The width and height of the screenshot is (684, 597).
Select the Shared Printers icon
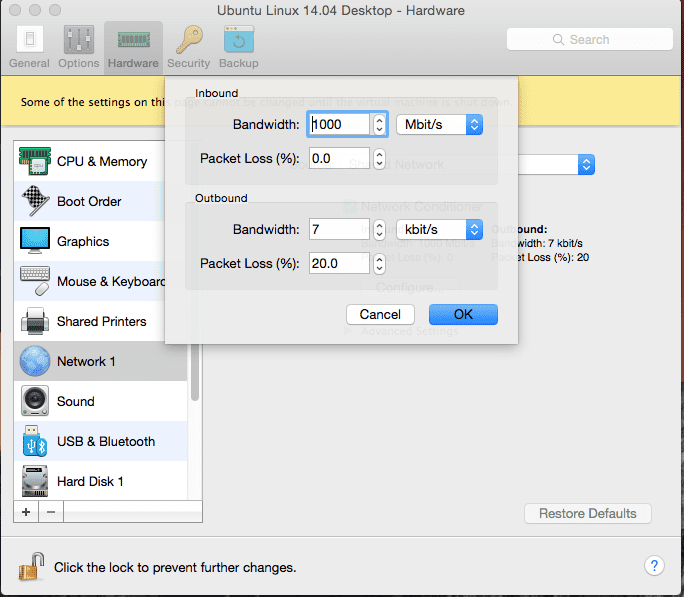[35, 321]
